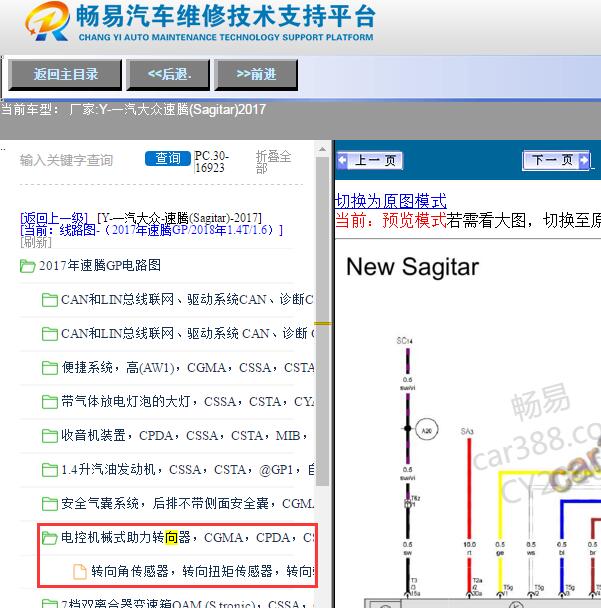Switch to 切换为原图模式 link
601x608 pixels.
tap(390, 201)
